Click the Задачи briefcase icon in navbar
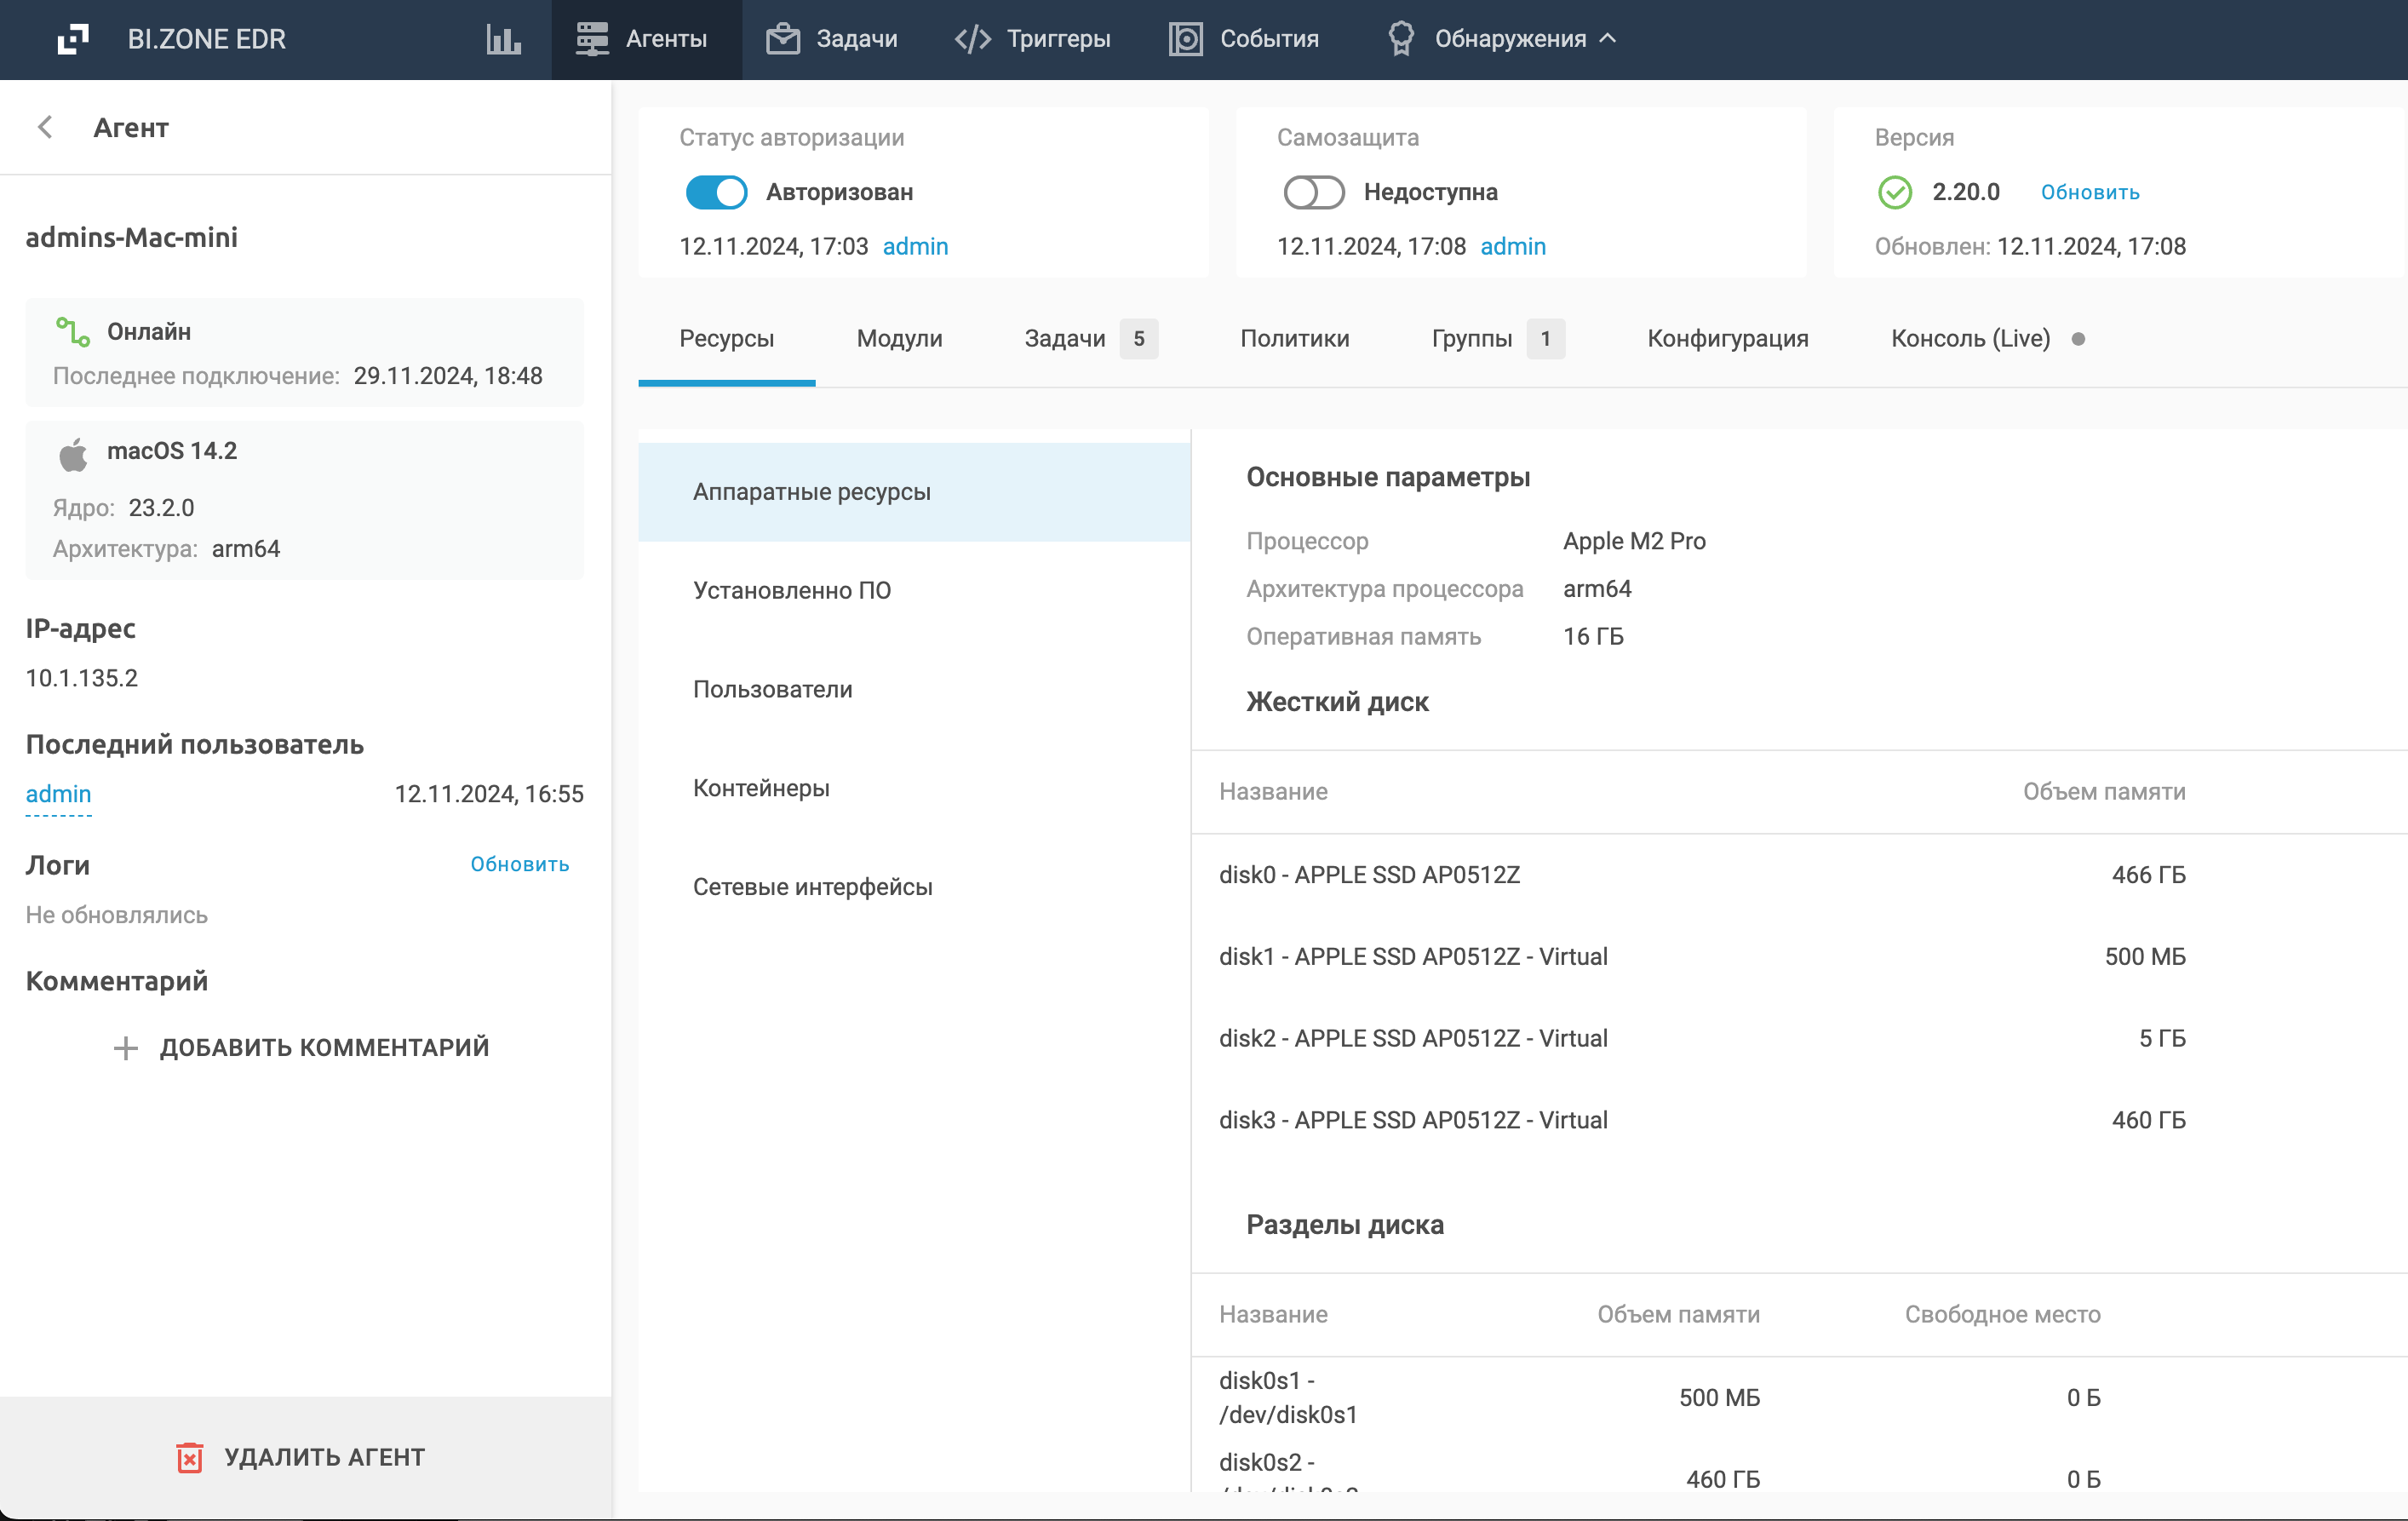 tap(783, 39)
